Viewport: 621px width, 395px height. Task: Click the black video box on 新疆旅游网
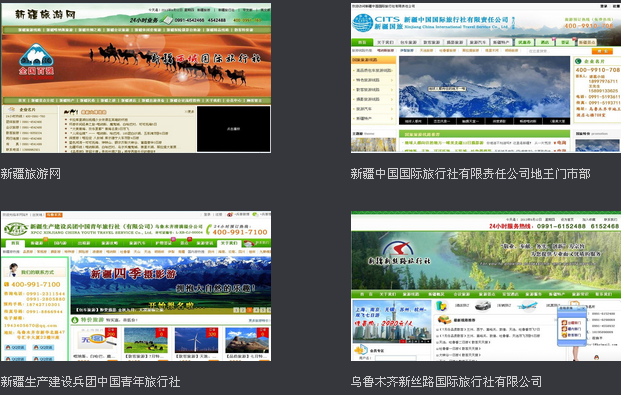pos(234,129)
